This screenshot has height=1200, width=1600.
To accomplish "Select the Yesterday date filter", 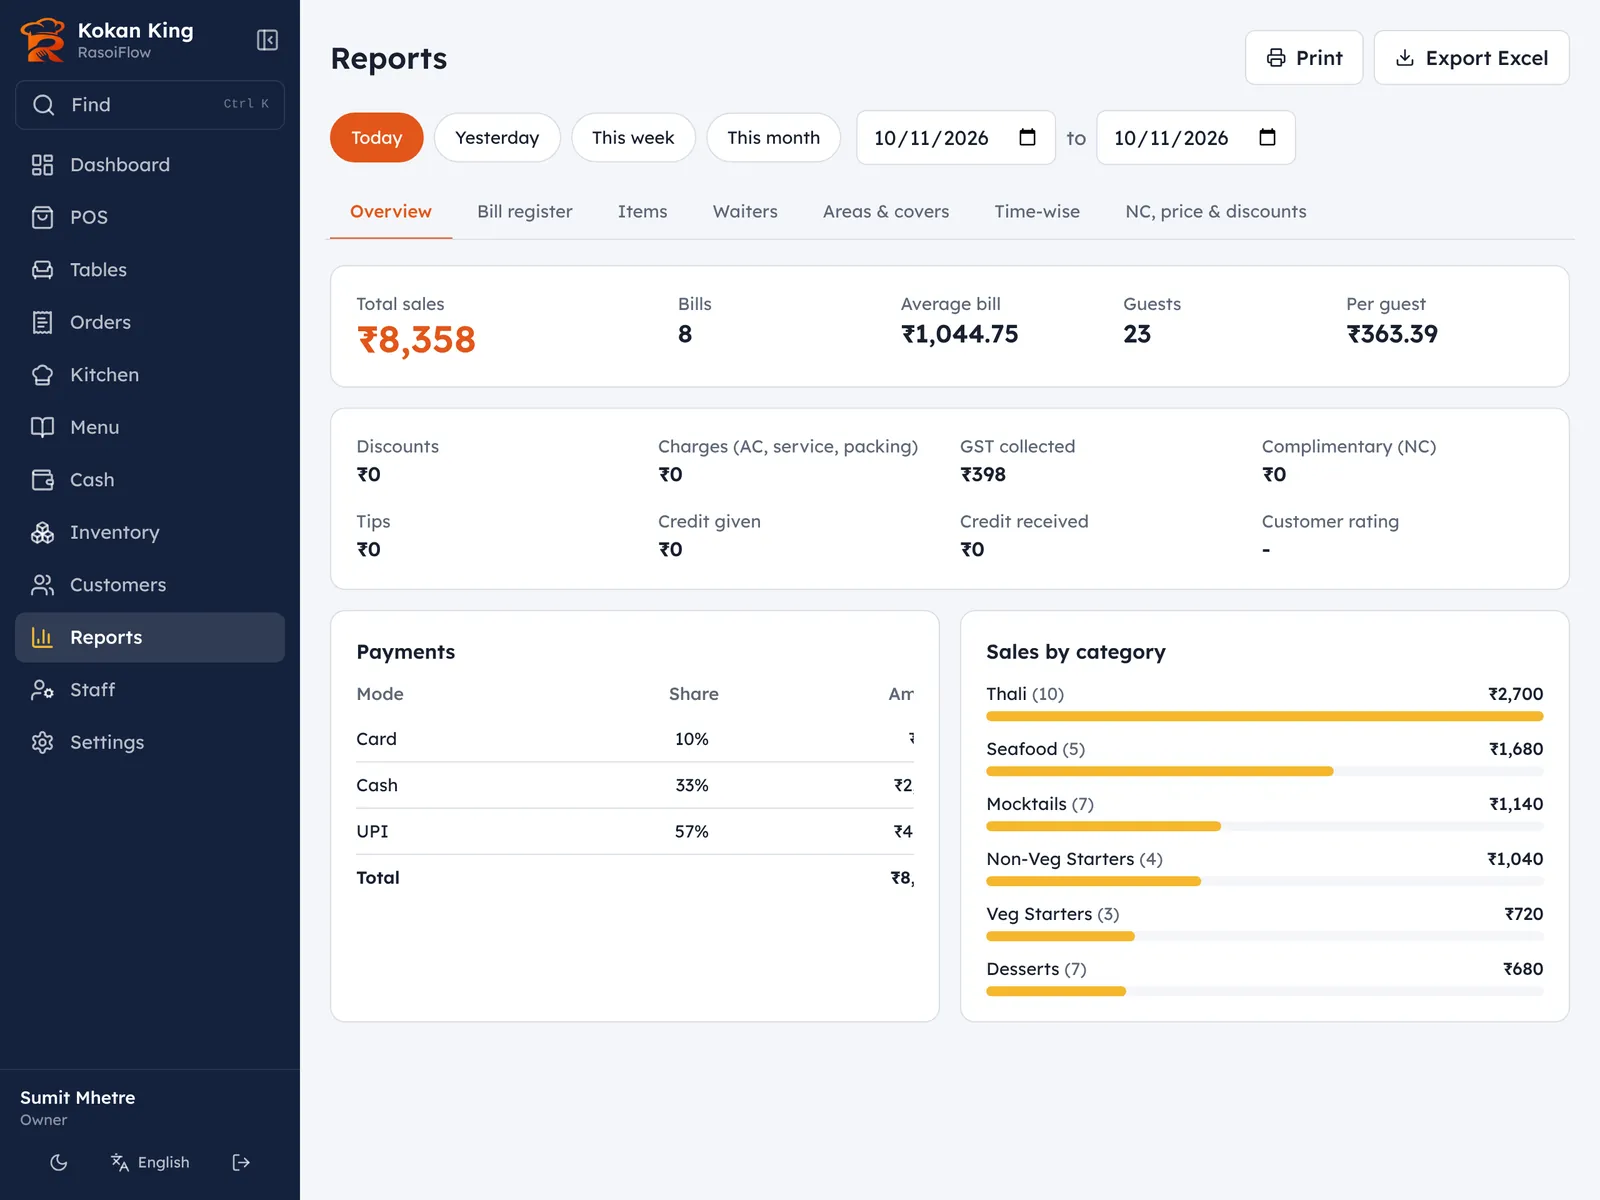I will pyautogui.click(x=497, y=138).
